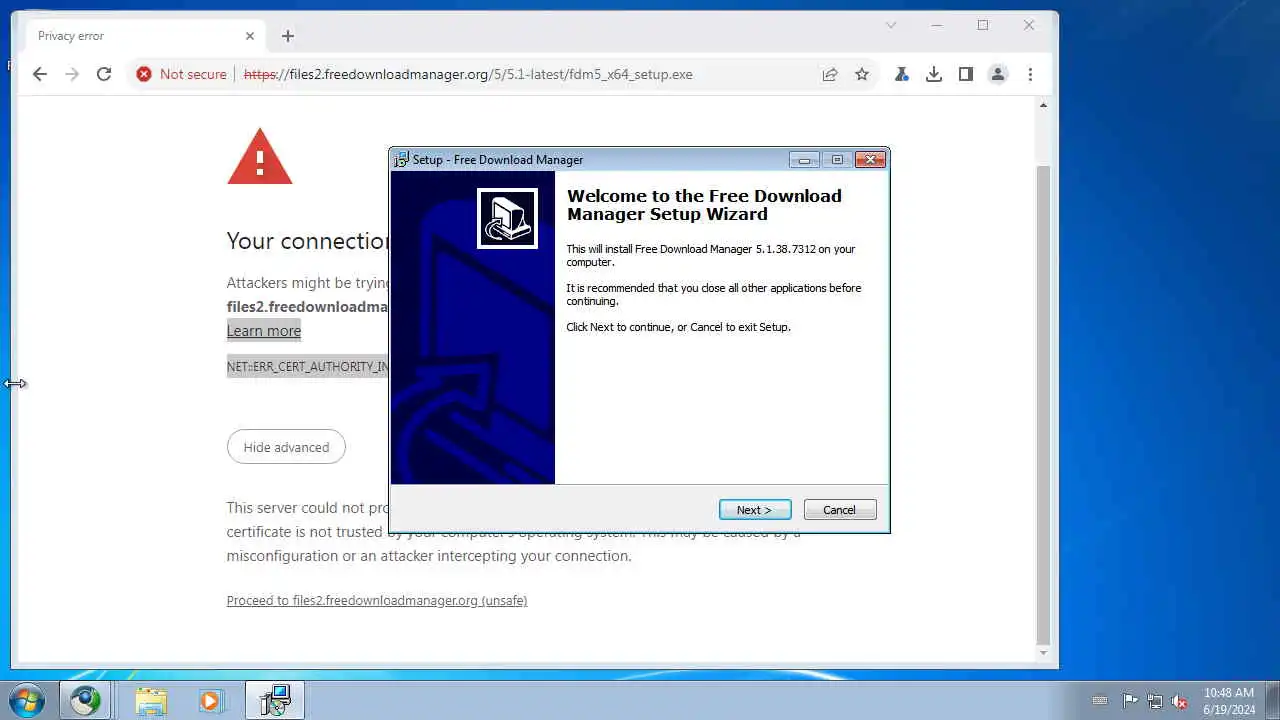The height and width of the screenshot is (720, 1280).
Task: Share this page icon in address bar
Action: (x=830, y=74)
